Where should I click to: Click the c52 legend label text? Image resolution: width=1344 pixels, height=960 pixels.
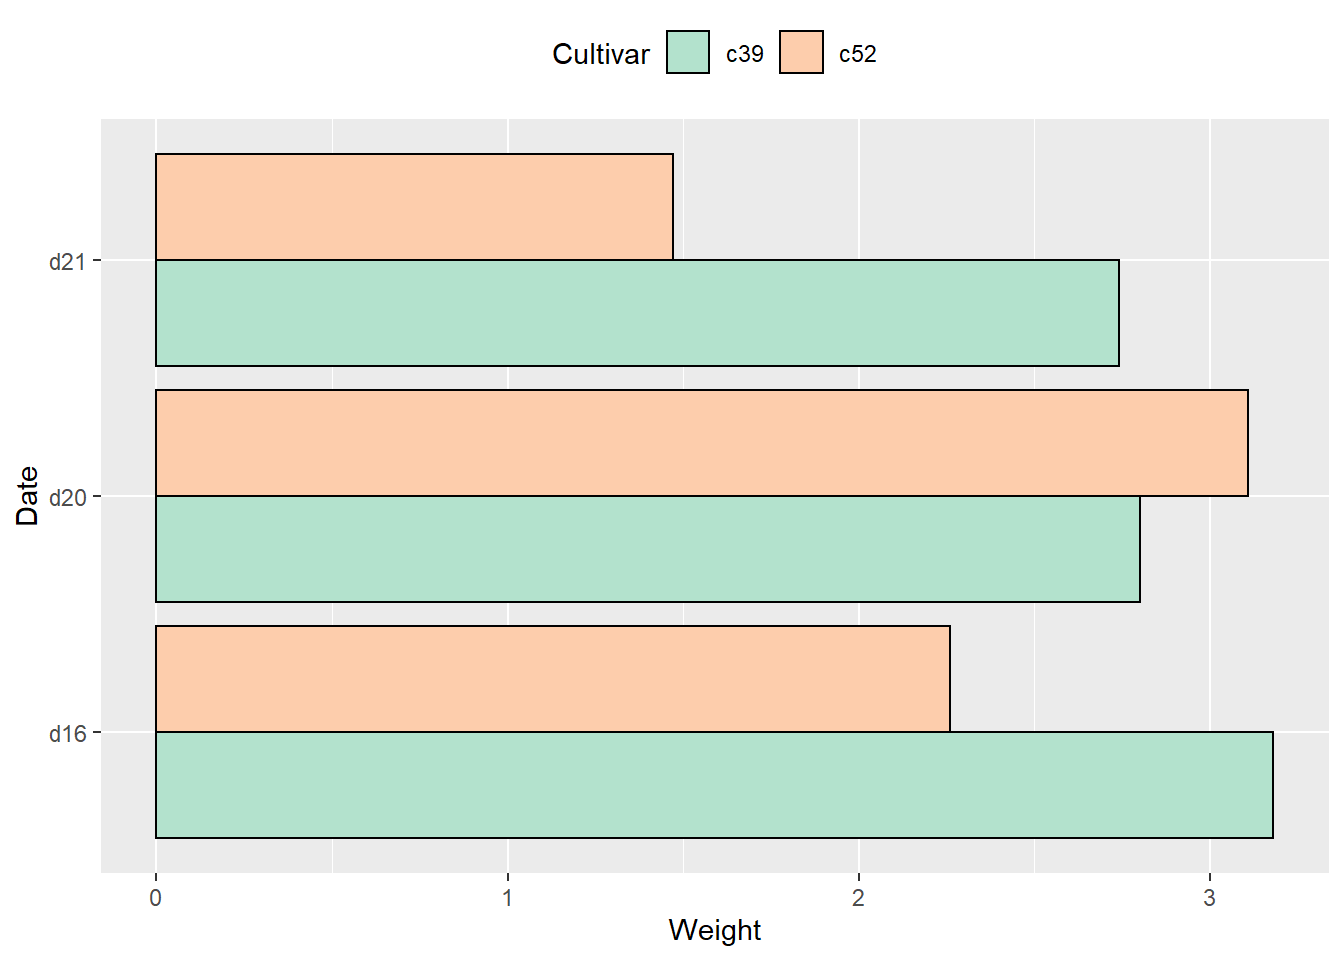click(858, 54)
